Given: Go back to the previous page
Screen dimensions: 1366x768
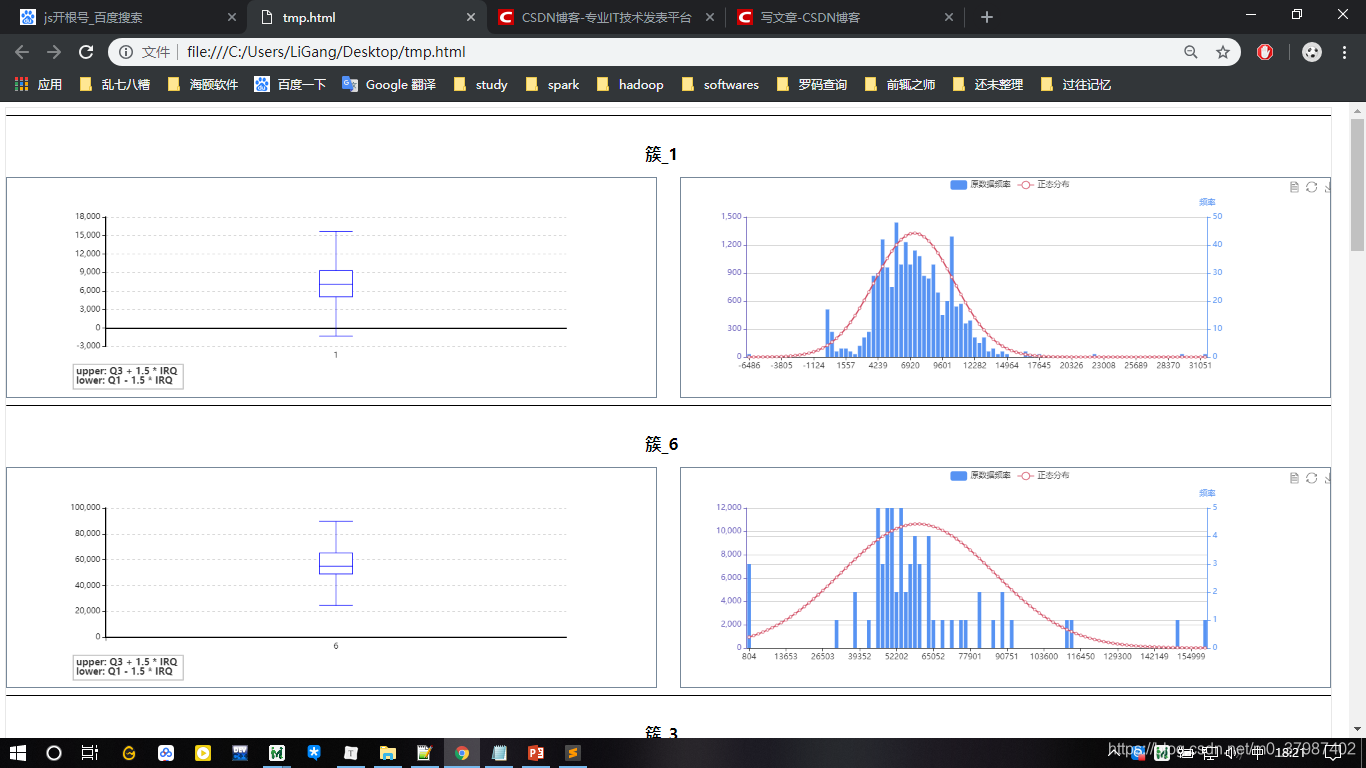Looking at the screenshot, I should click(x=22, y=52).
